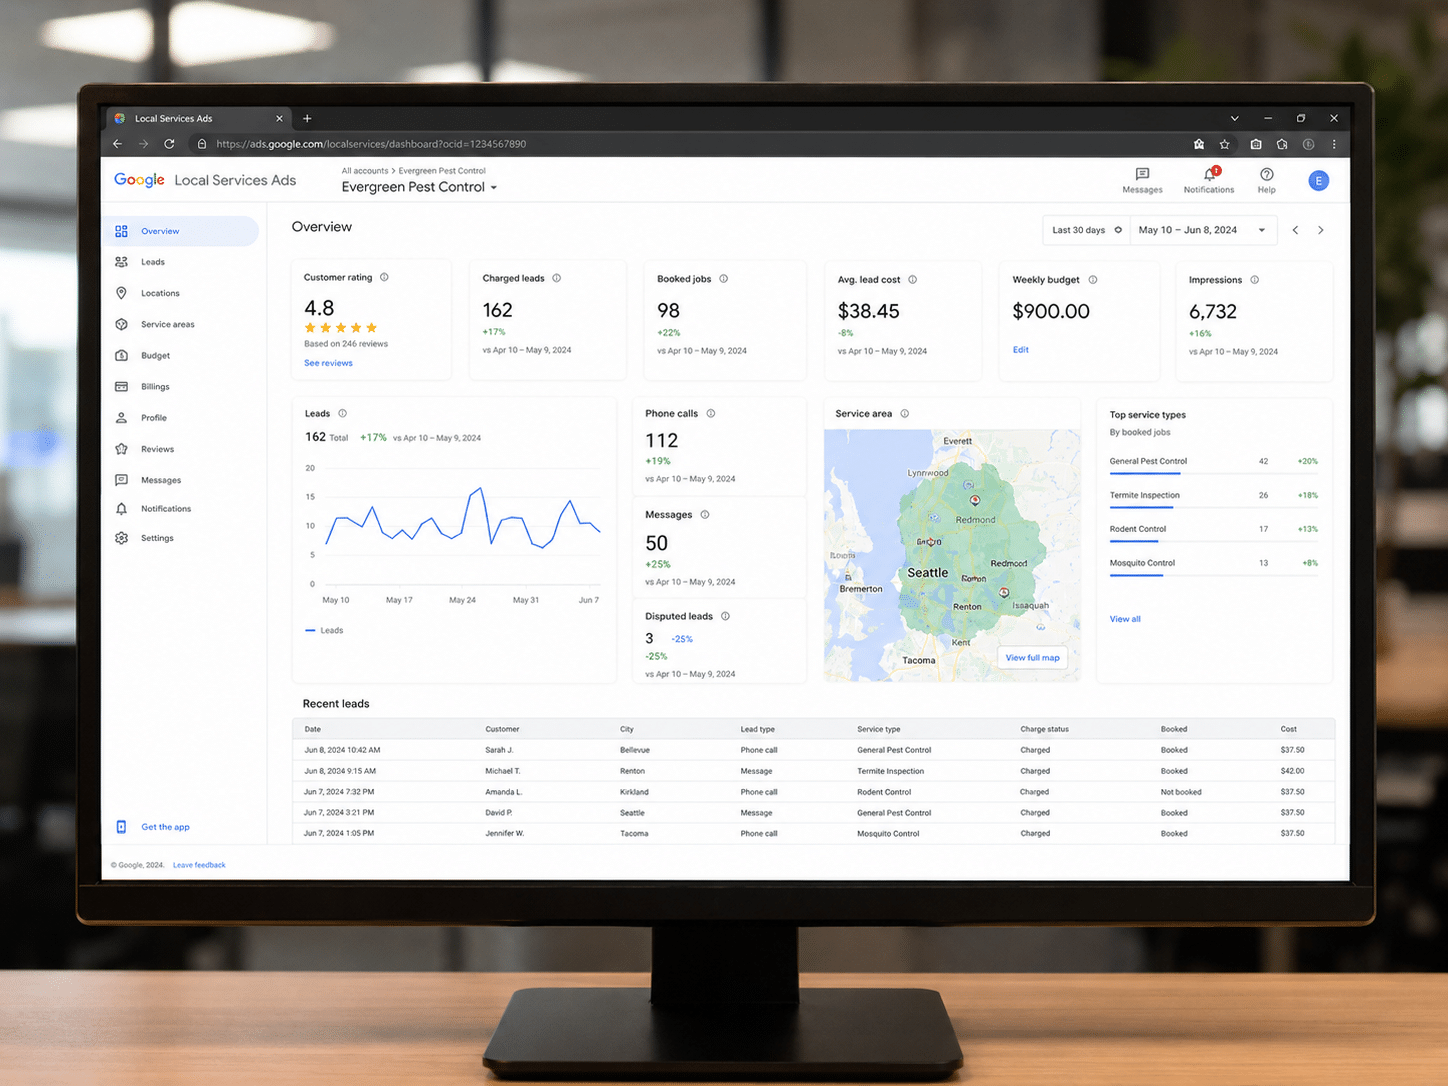
Task: Click the Phone calls info icon
Action: coord(711,413)
